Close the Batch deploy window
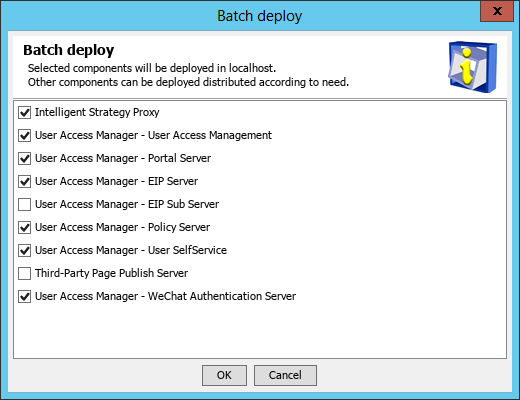The height and width of the screenshot is (400, 520). point(497,11)
